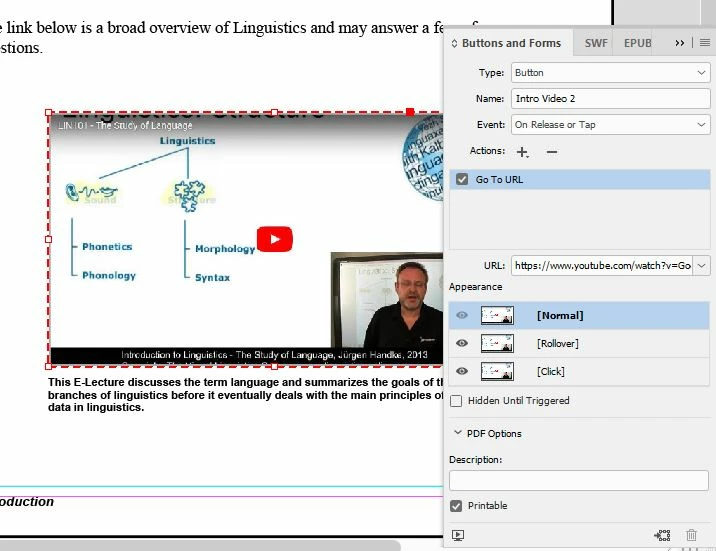
Task: Toggle the Go To URL action checkbox
Action: (462, 179)
